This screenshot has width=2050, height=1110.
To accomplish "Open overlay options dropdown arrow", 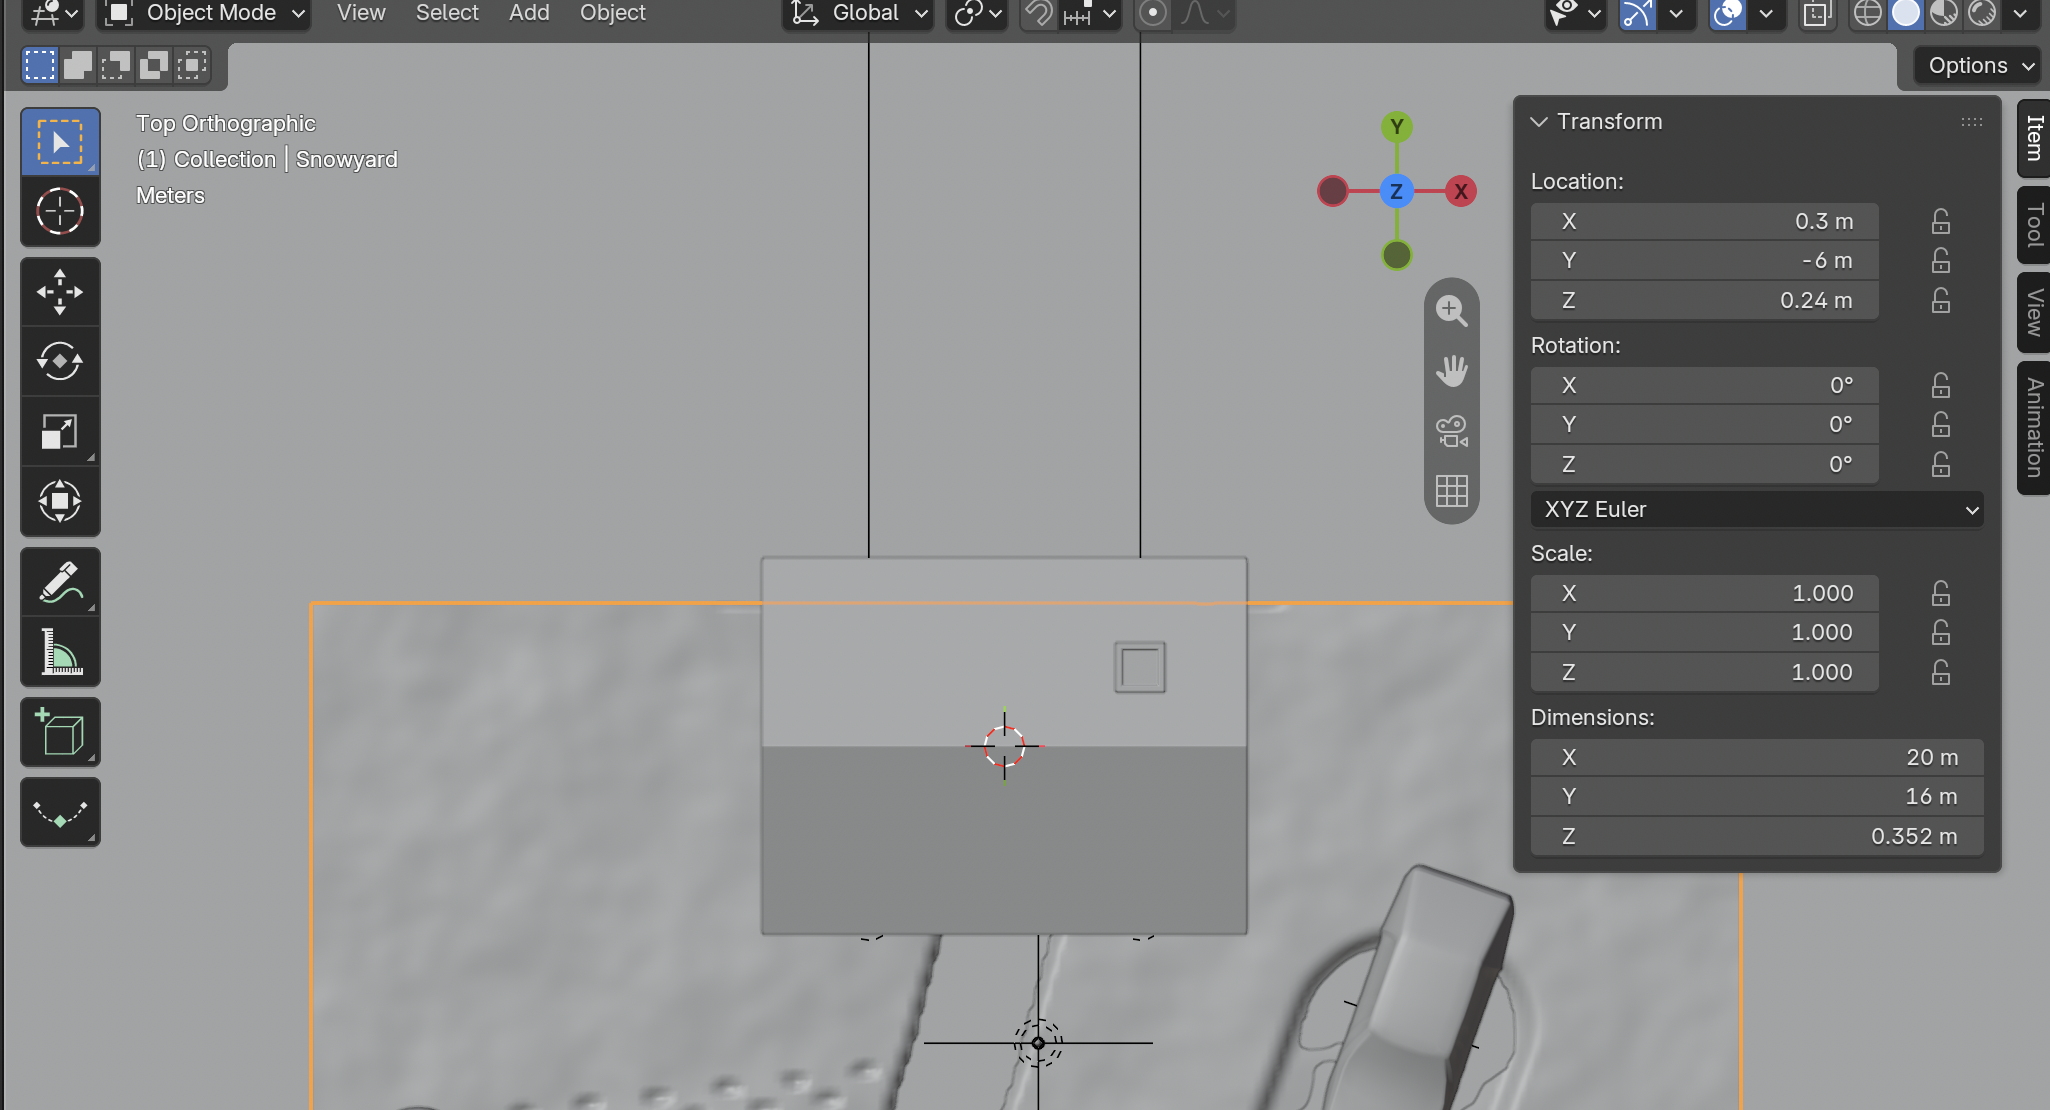I will click(1766, 14).
